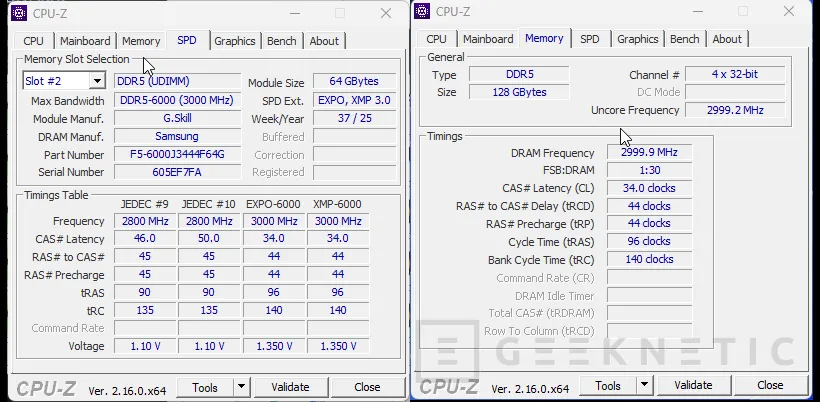Open Tools dropdown arrow in right window

click(644, 385)
